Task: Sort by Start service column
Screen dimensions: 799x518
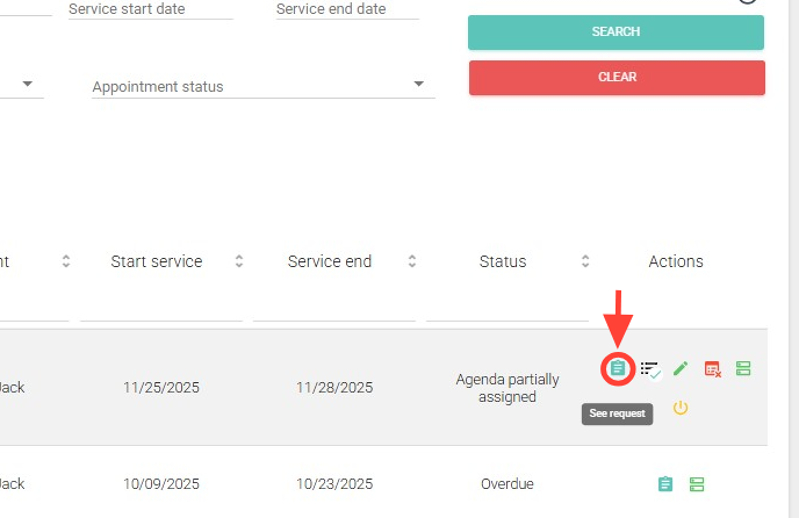Action: [239, 261]
